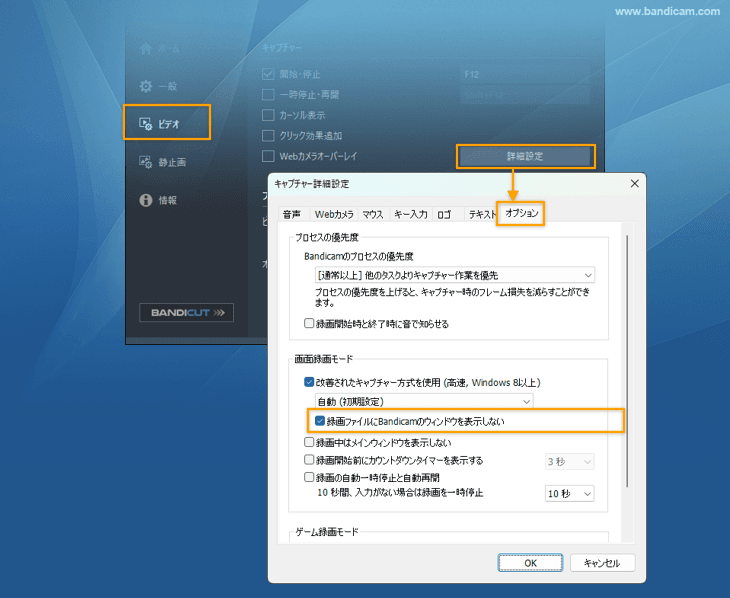Click the F12 hotkey field
The height and width of the screenshot is (598, 730).
coord(525,74)
